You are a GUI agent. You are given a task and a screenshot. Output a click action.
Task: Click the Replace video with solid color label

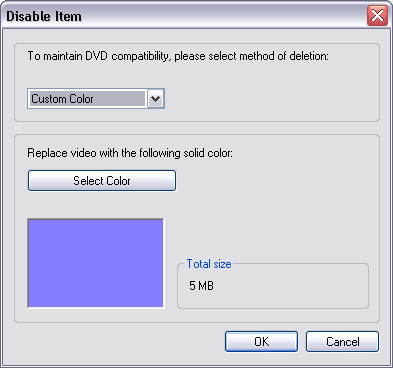(130, 153)
